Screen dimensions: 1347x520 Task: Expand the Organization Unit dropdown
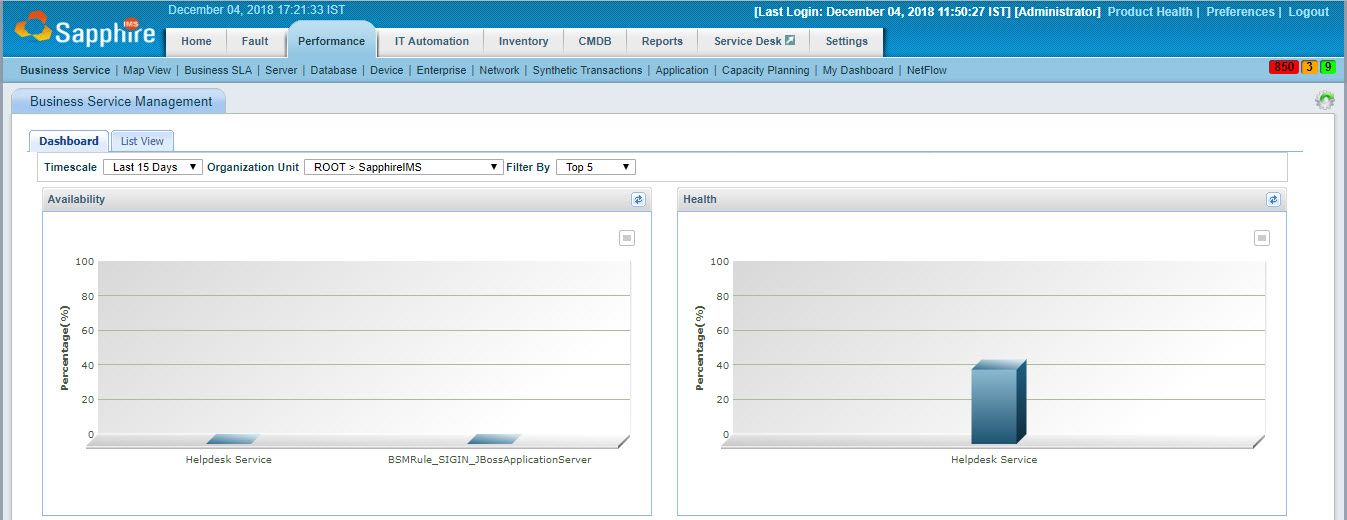click(403, 167)
